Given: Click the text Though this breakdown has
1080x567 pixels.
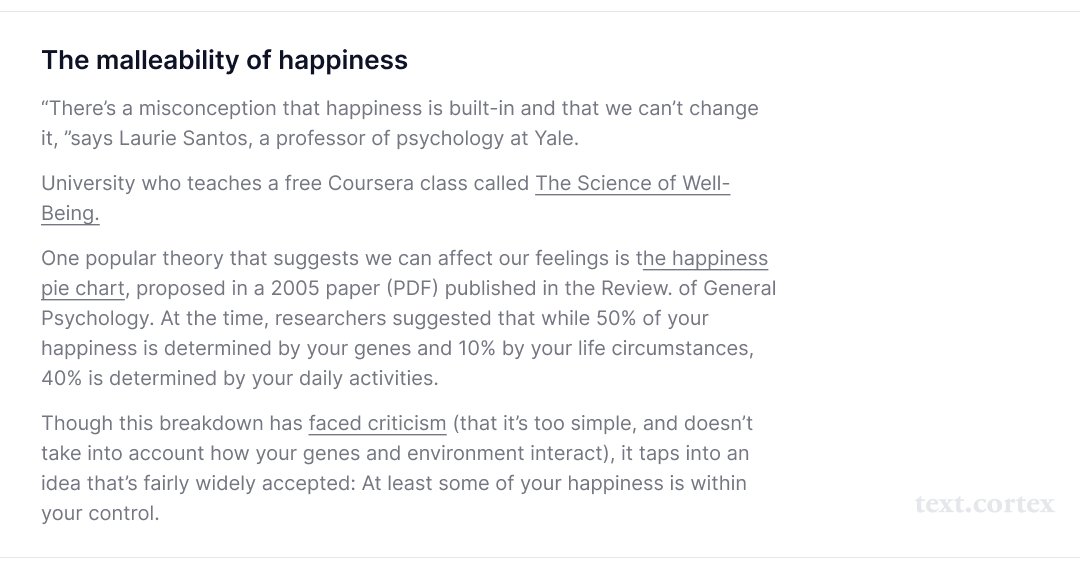Looking at the screenshot, I should click(x=172, y=423).
